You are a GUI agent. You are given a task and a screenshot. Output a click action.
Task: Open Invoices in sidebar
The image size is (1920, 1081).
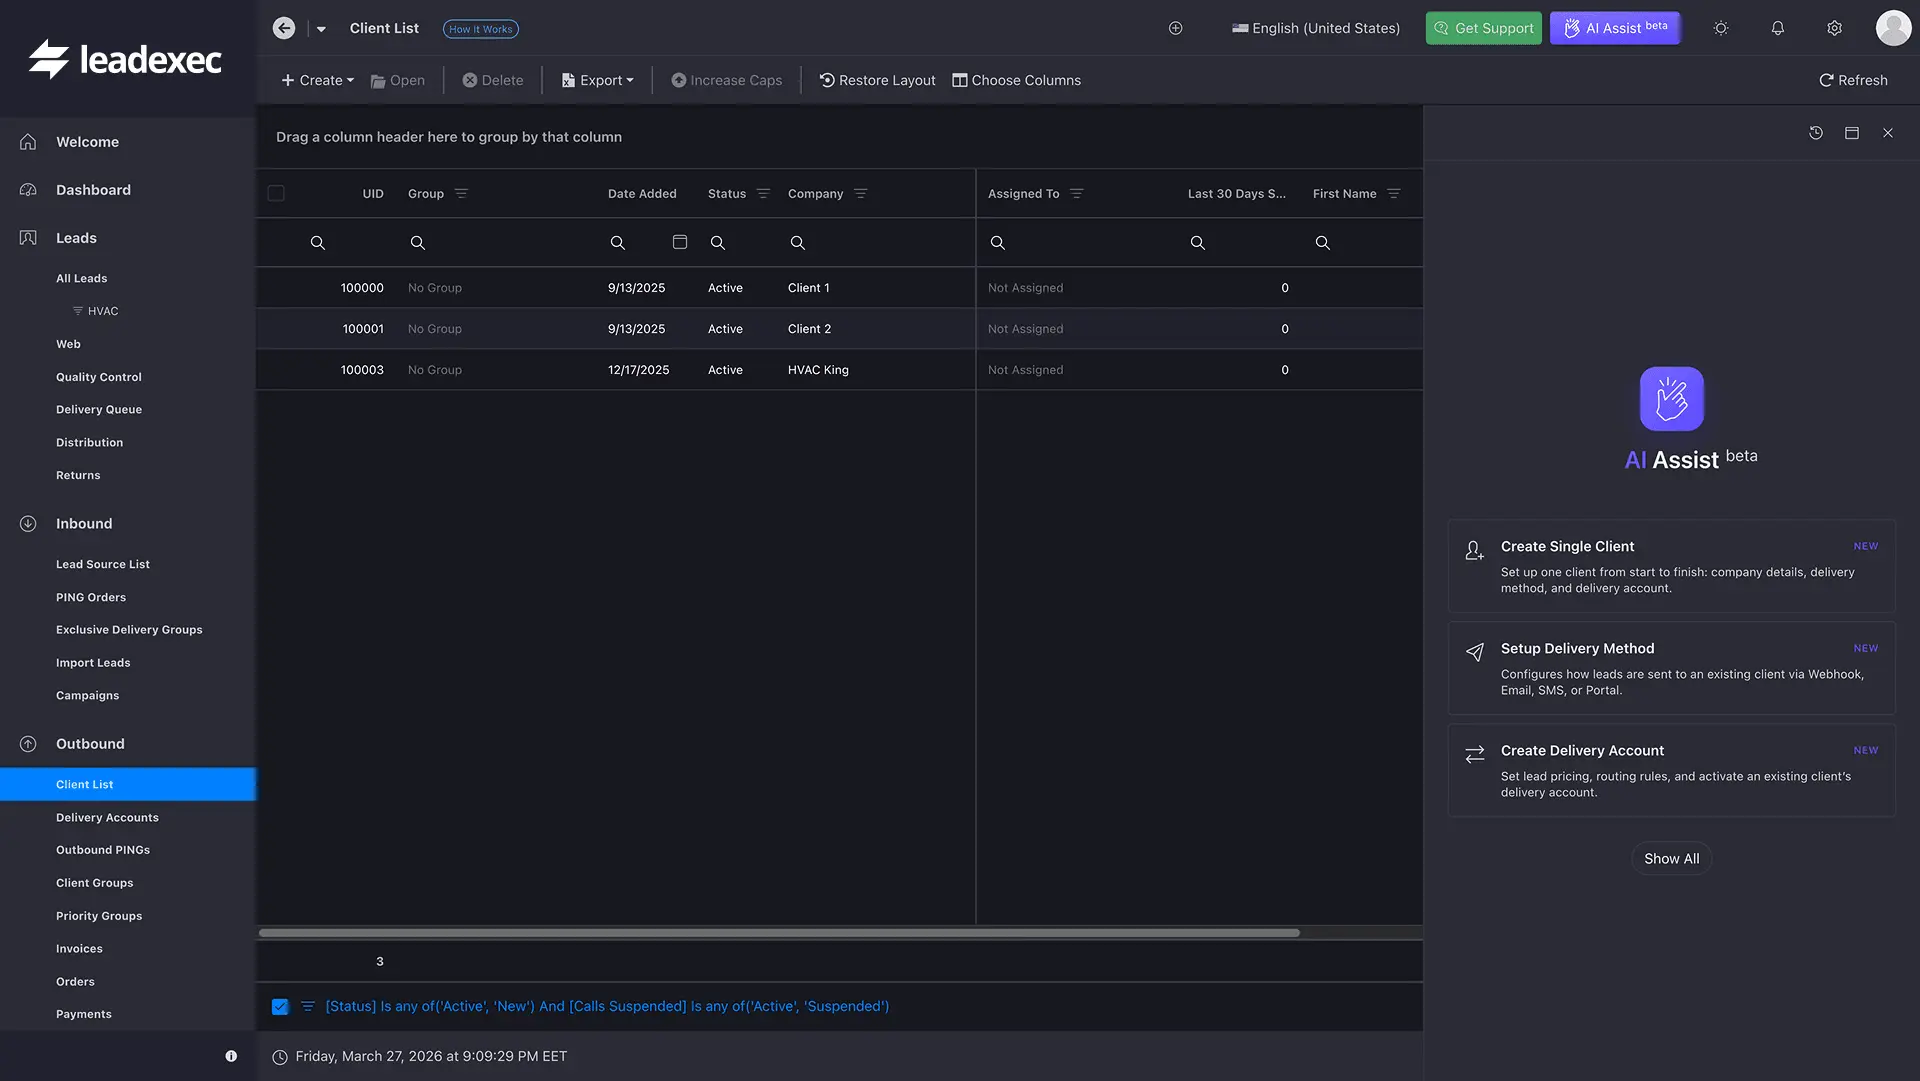[79, 948]
